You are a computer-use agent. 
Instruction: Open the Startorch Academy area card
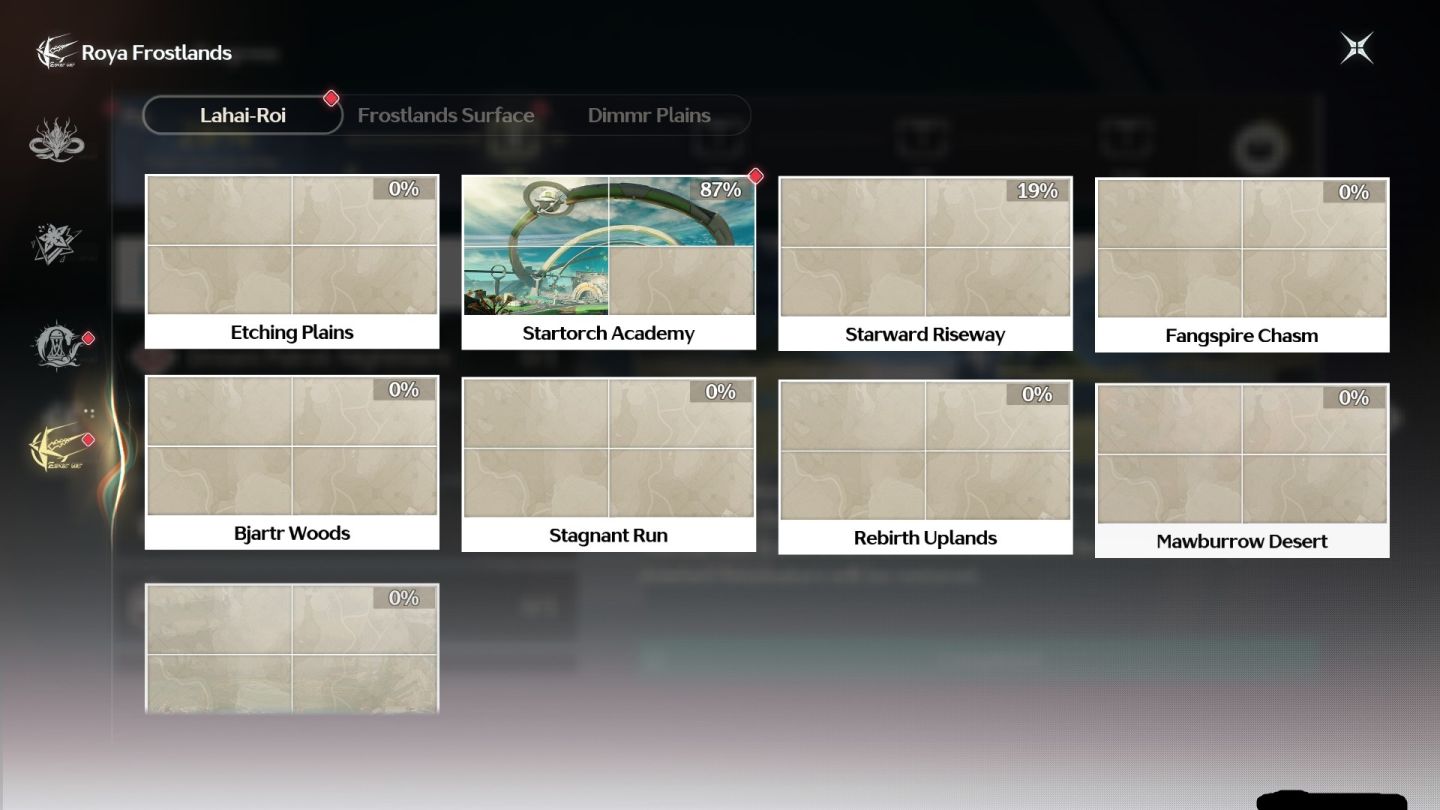click(x=608, y=263)
